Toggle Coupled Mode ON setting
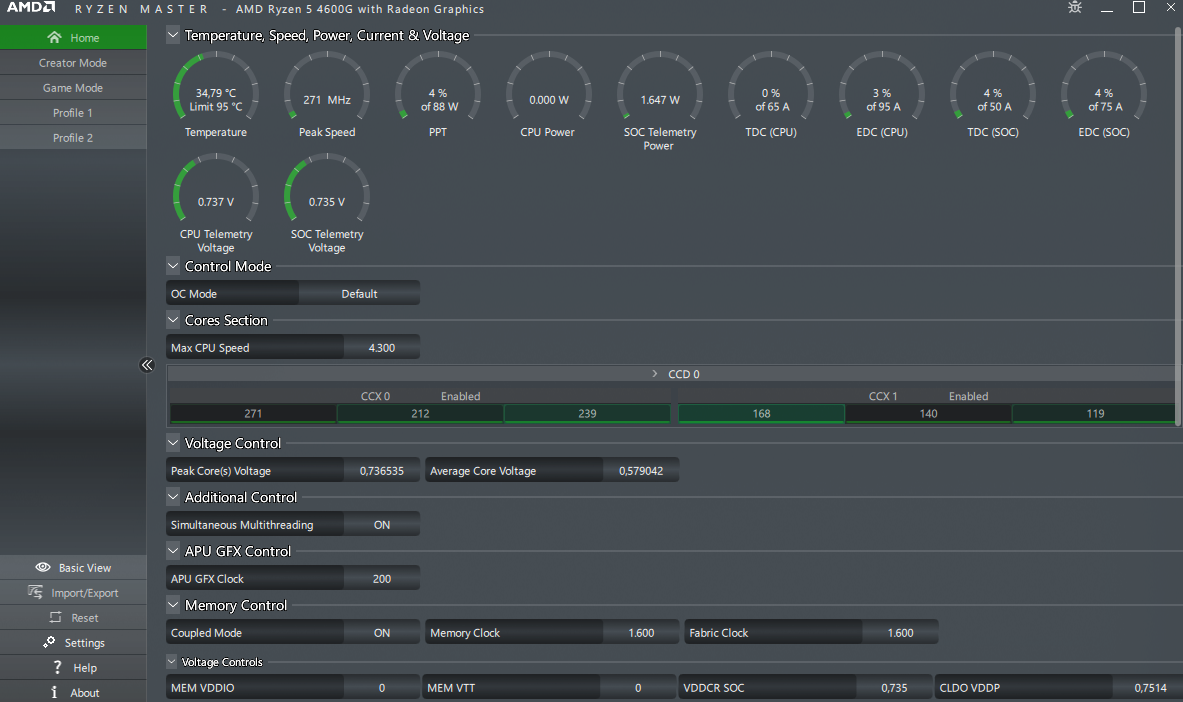Viewport: 1183px width, 702px height. tap(382, 633)
